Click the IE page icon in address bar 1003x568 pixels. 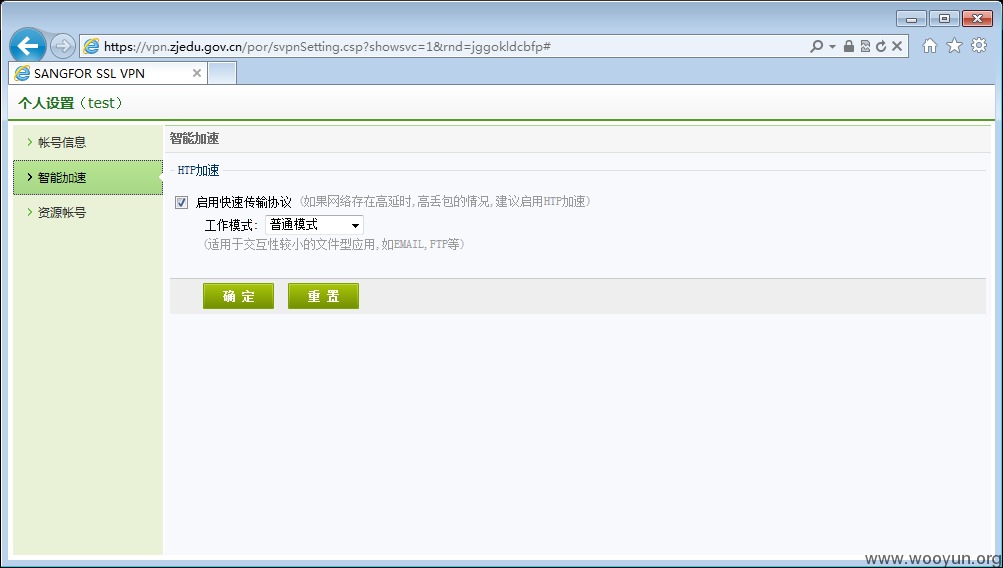(x=91, y=46)
